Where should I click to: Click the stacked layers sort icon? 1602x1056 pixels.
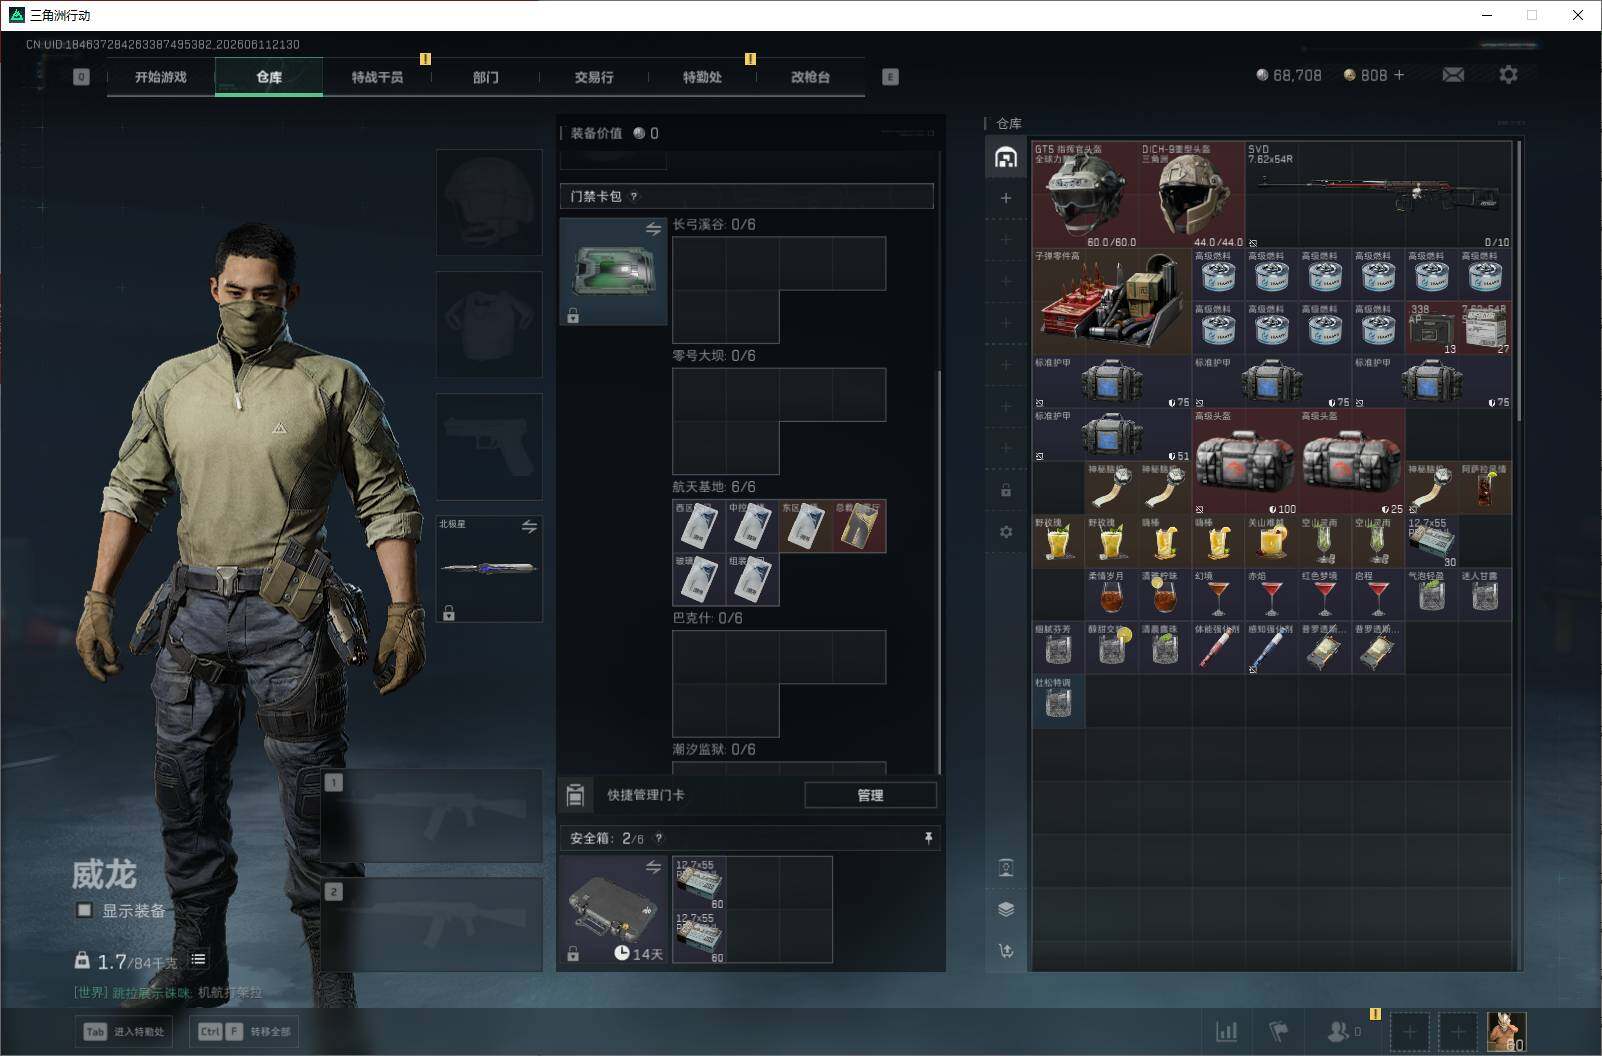click(1006, 909)
